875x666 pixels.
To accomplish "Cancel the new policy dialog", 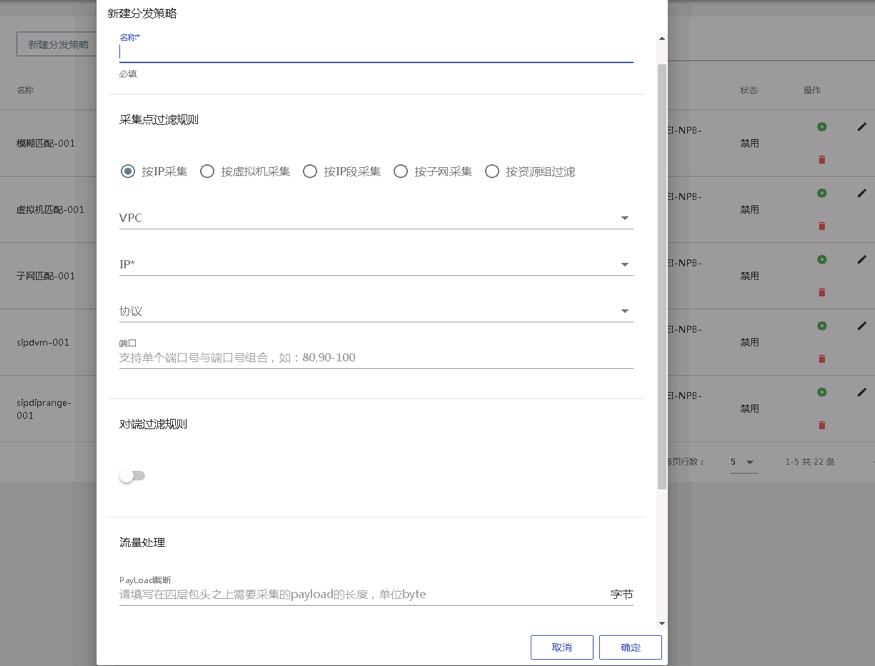I will (561, 647).
